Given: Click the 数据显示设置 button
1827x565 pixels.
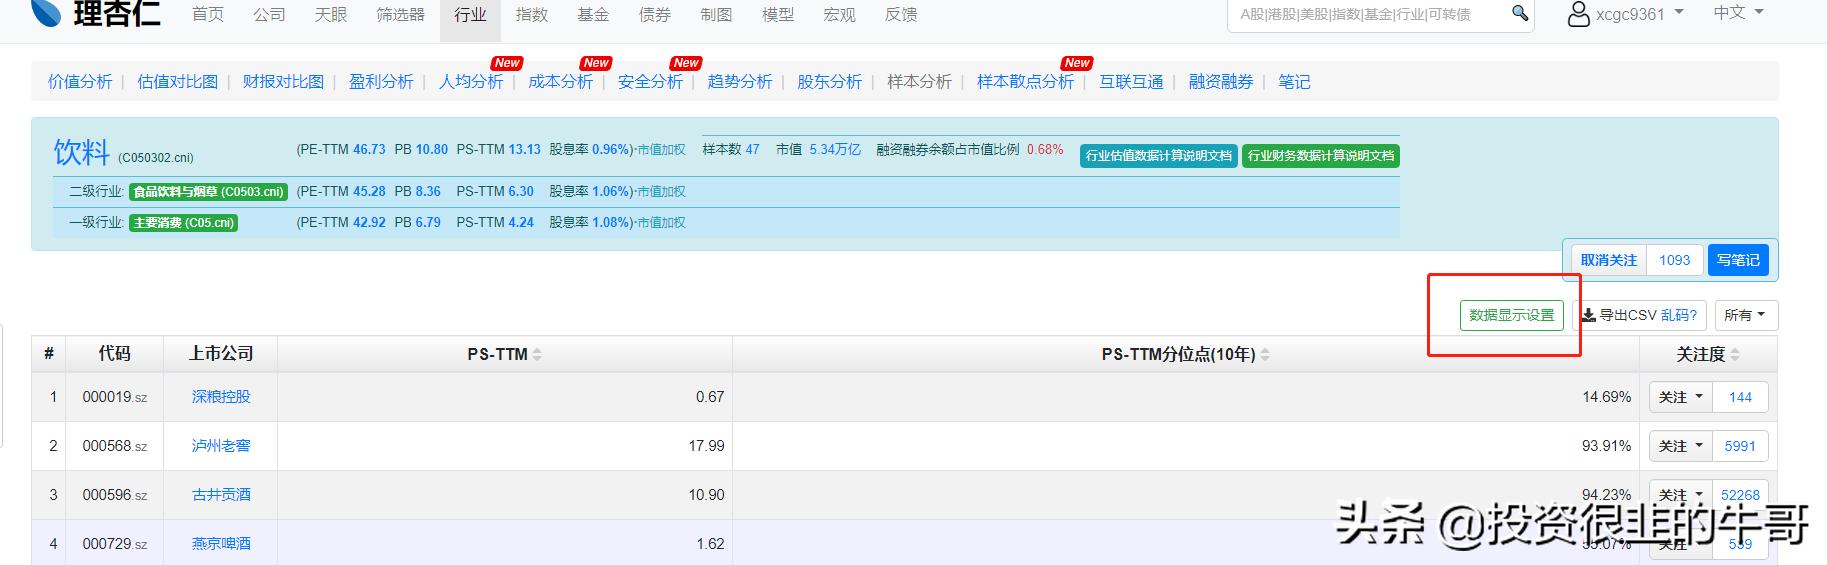Looking at the screenshot, I should (1511, 315).
